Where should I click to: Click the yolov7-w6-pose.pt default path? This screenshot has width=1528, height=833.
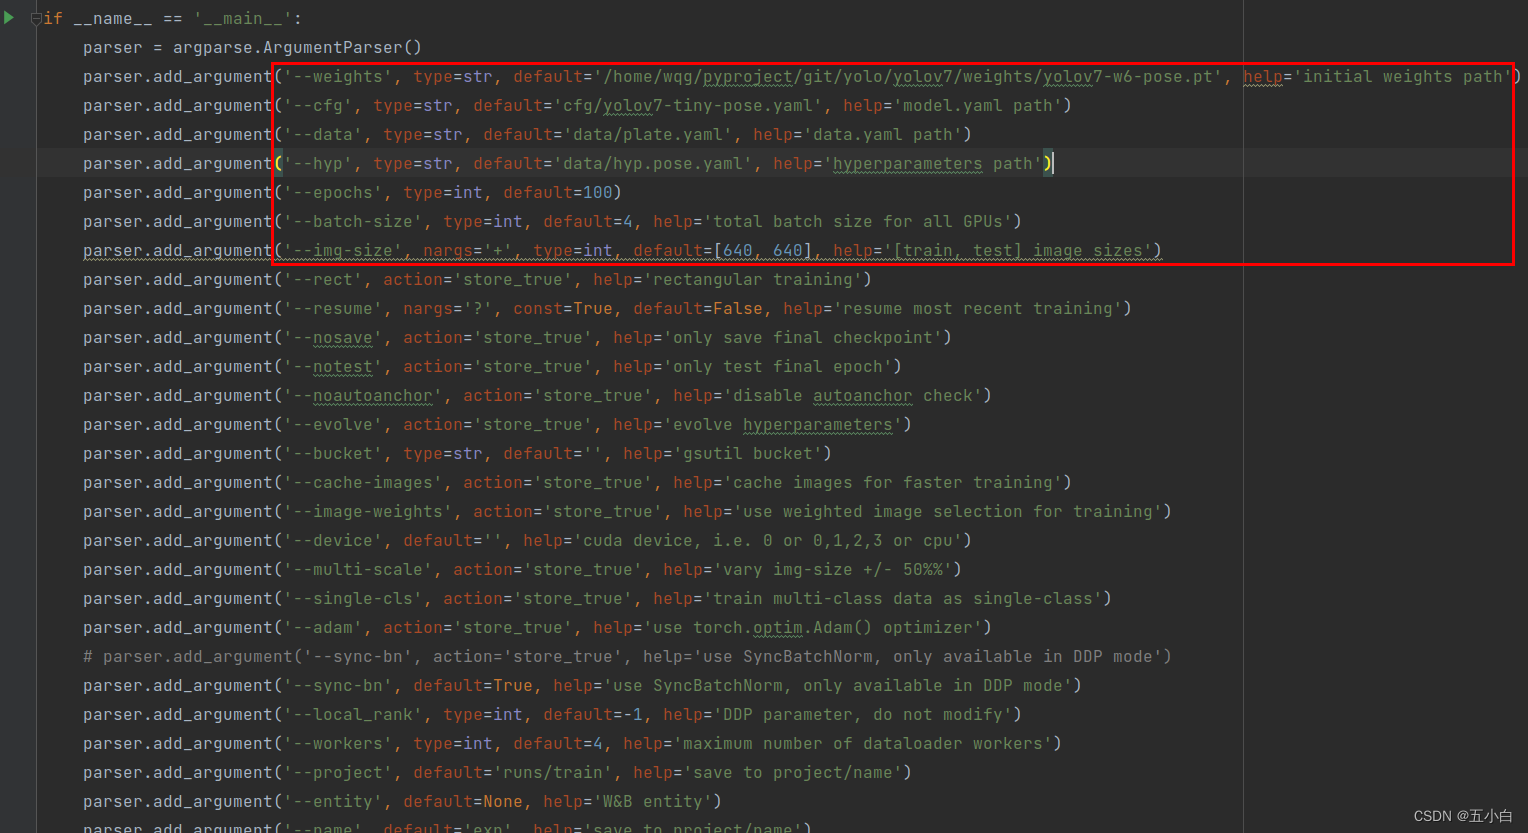pos(908,77)
